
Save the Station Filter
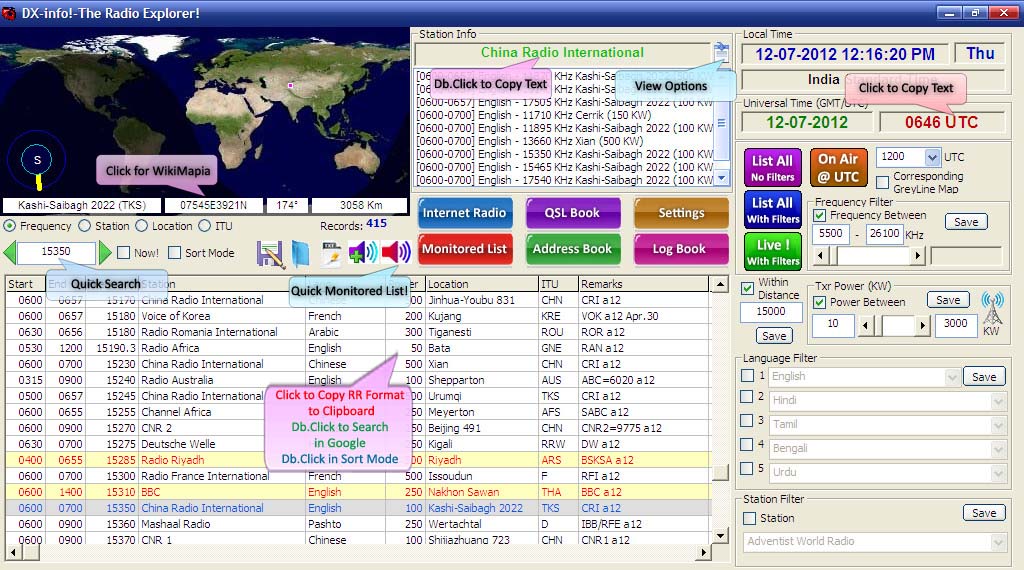[984, 513]
